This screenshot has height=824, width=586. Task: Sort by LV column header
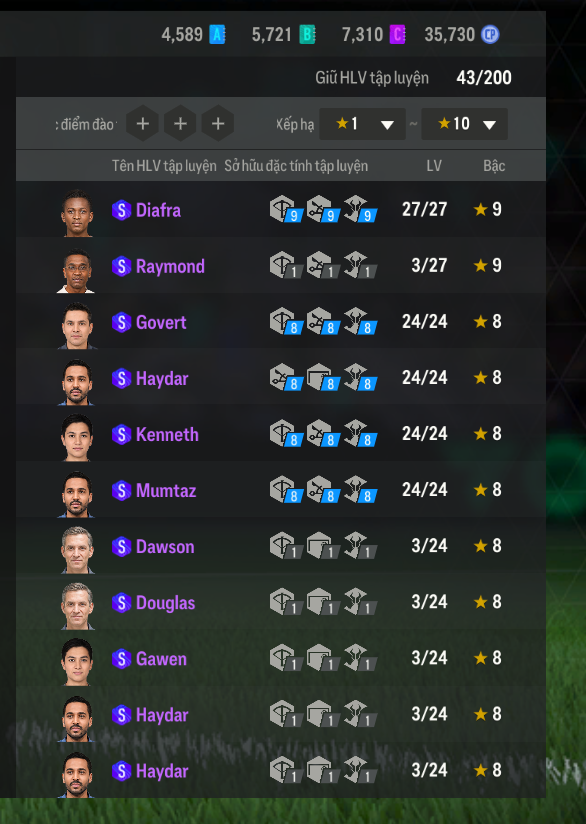click(x=434, y=166)
